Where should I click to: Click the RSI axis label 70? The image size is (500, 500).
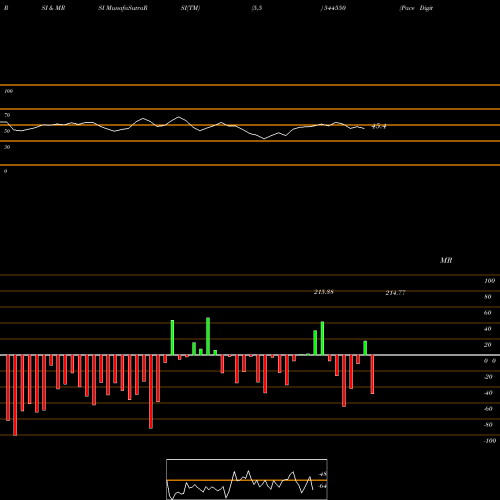click(7, 115)
